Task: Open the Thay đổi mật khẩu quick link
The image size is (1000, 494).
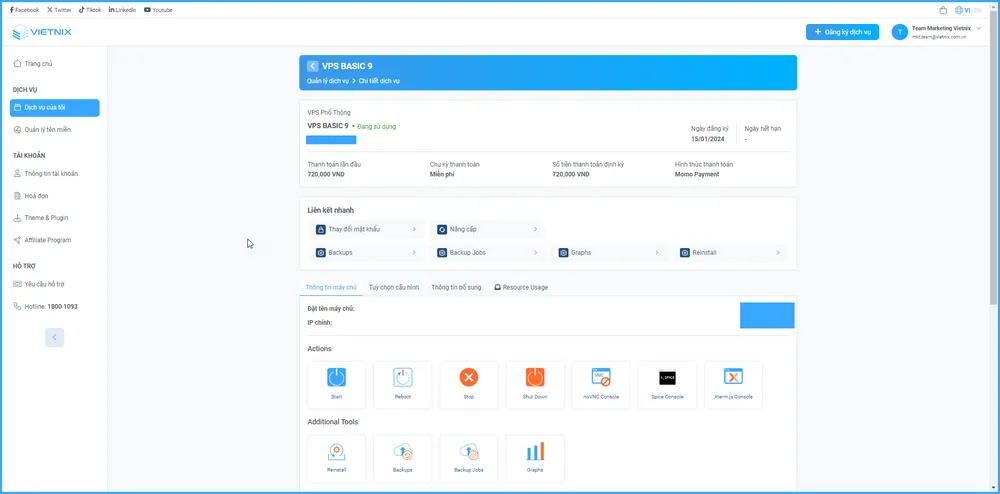Action: pyautogui.click(x=366, y=229)
